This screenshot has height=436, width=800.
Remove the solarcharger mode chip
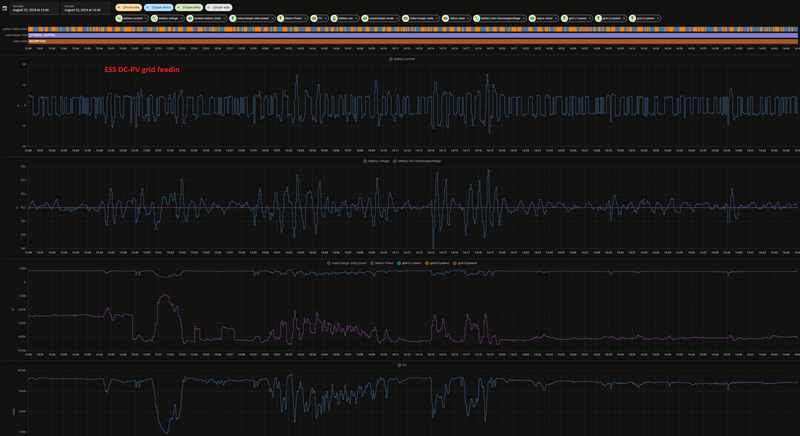(397, 18)
